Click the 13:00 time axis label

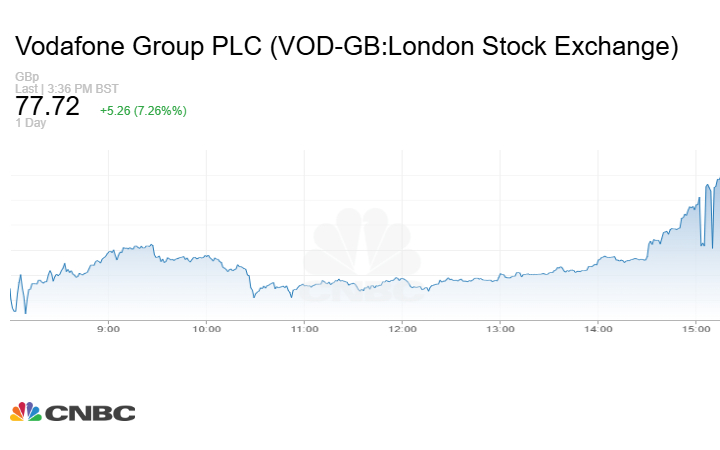500,329
